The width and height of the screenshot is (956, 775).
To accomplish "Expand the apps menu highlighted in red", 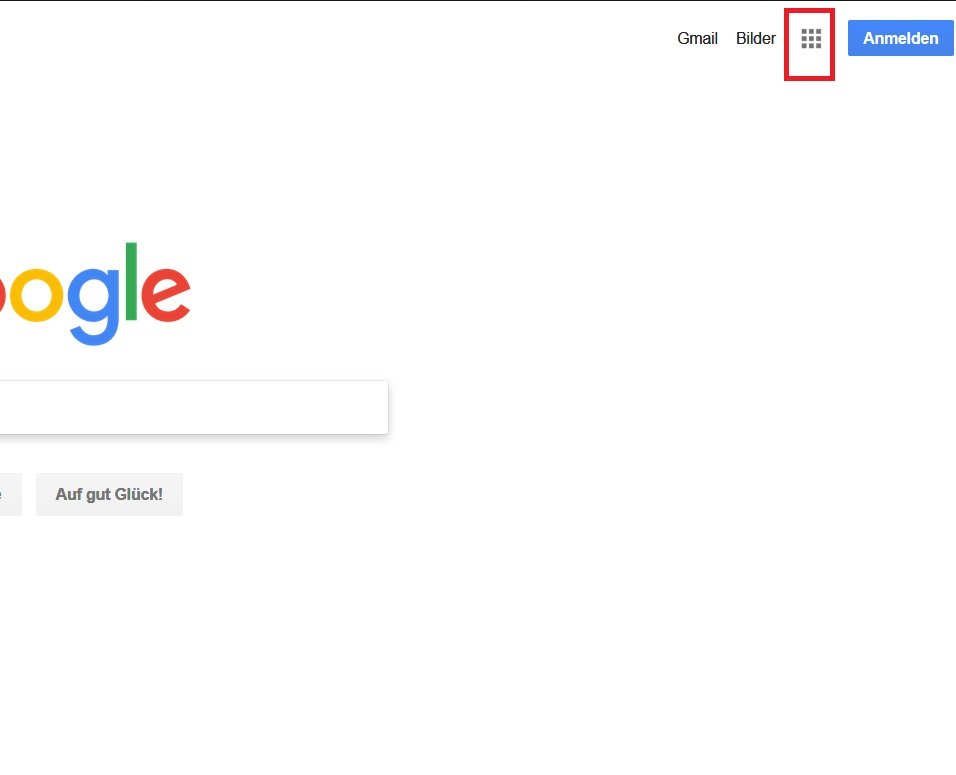I will [x=811, y=38].
